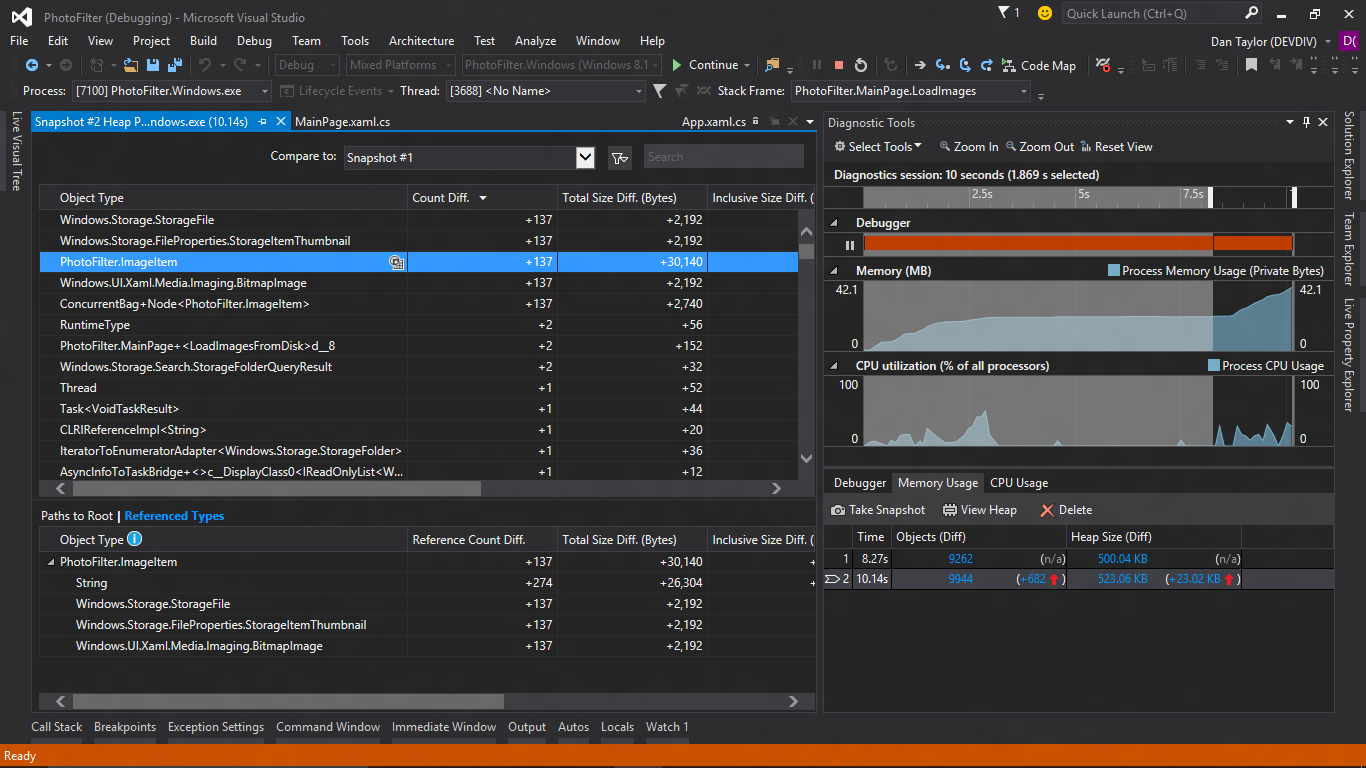Click the Restart debugging icon

tap(861, 65)
